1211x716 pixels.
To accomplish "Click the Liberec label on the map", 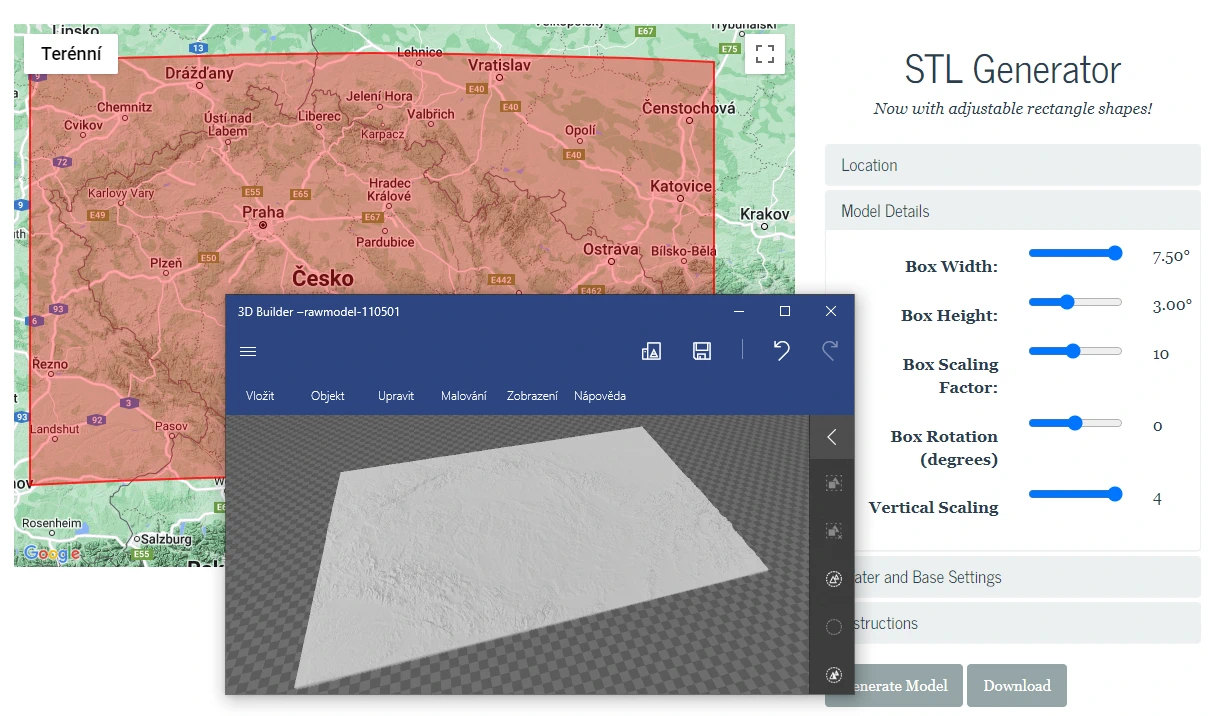I will tap(318, 116).
